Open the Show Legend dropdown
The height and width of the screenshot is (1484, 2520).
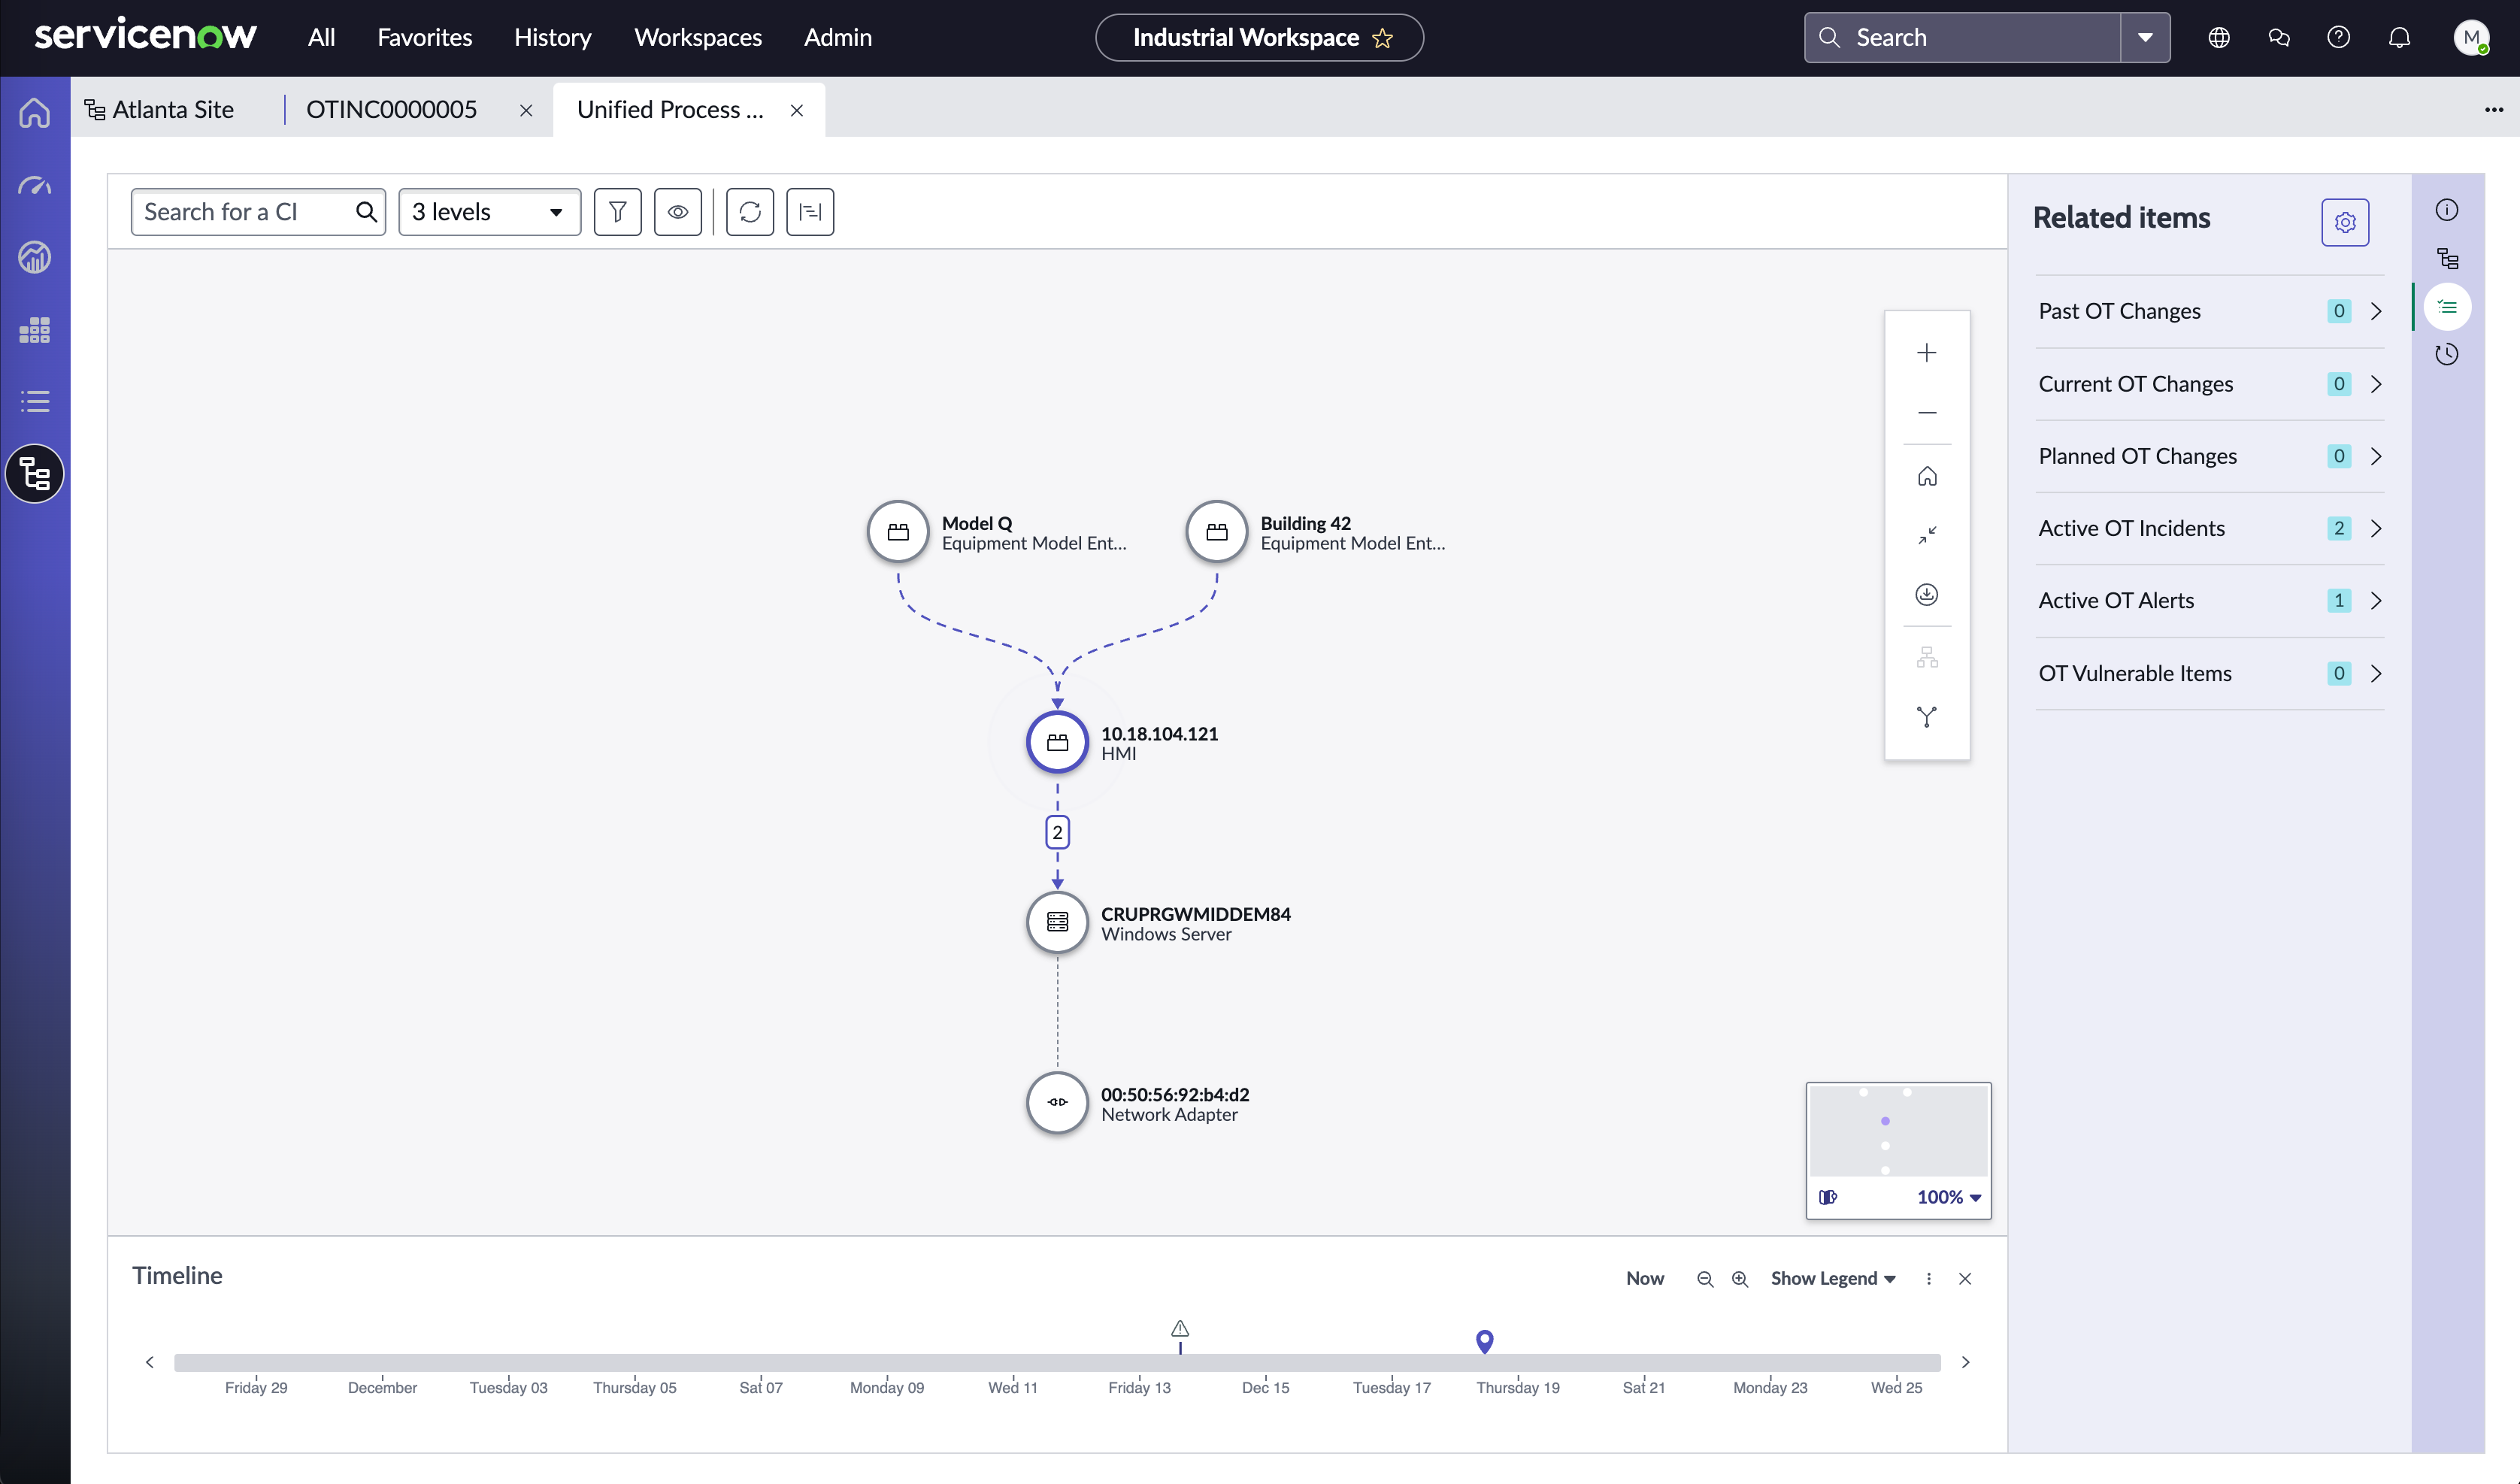click(1833, 1278)
